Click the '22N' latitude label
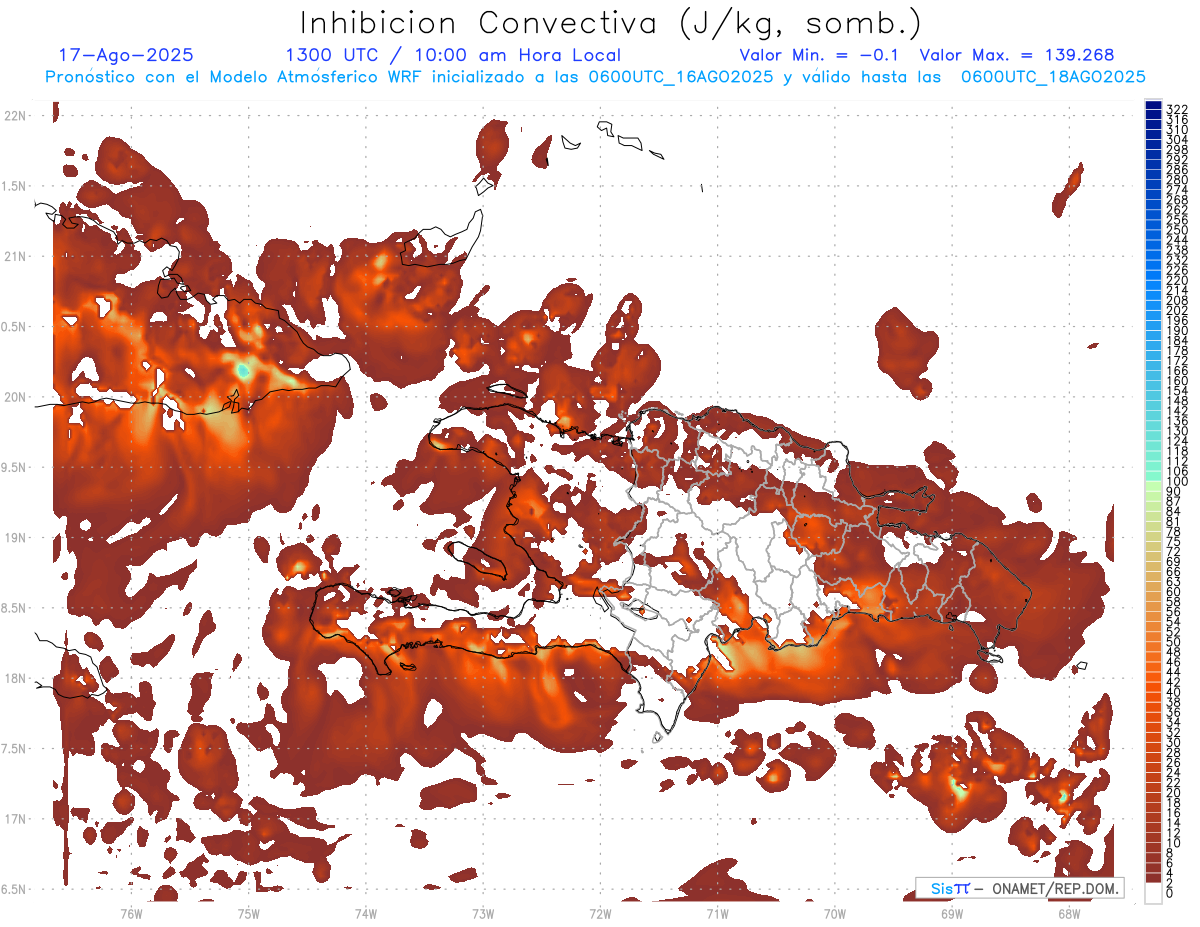 tap(16, 116)
